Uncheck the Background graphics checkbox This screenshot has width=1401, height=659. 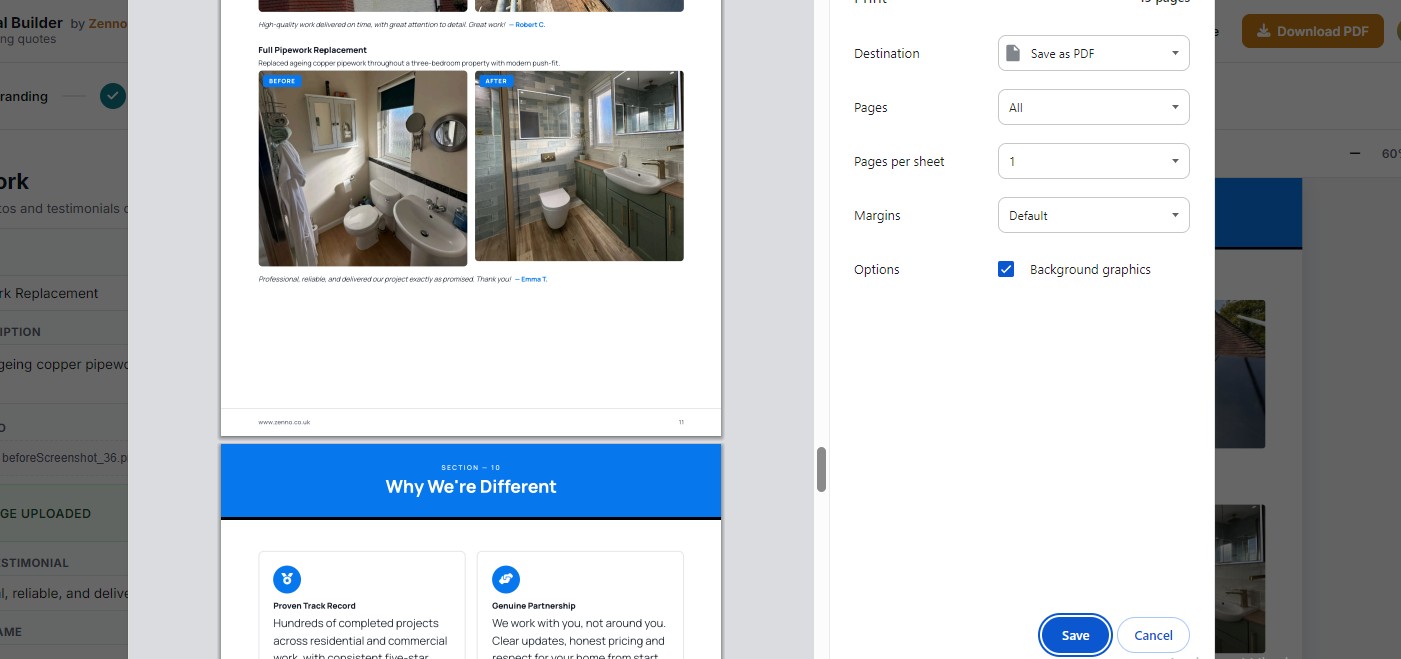[x=1006, y=269]
